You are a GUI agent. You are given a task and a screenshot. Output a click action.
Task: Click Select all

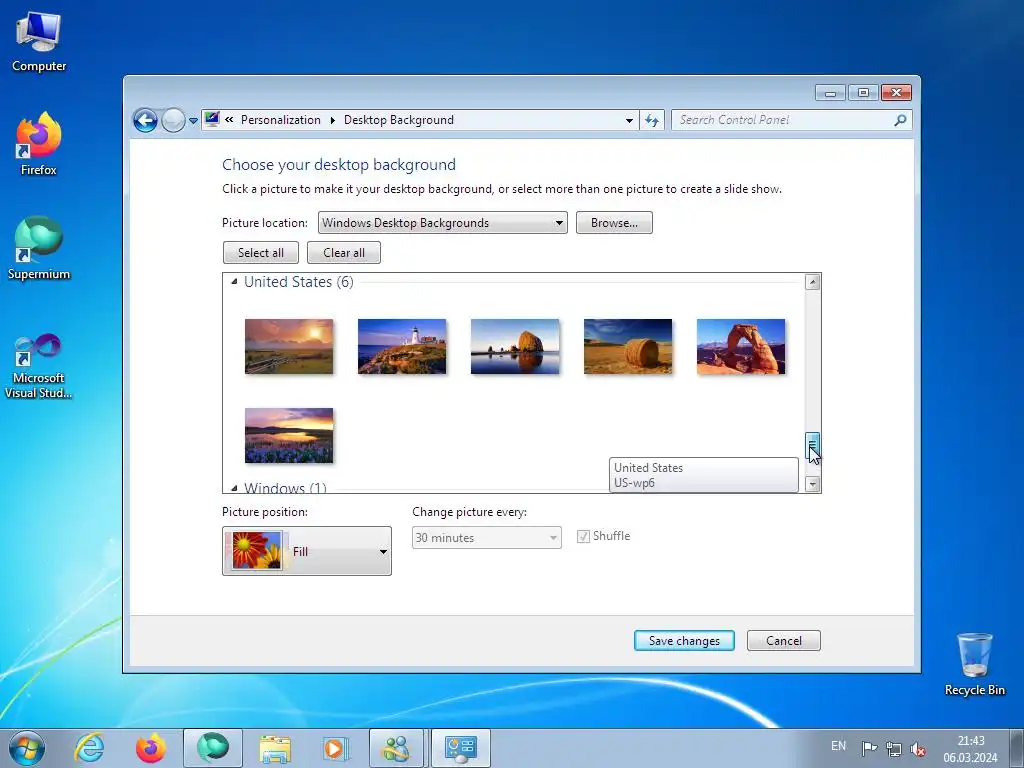click(261, 253)
